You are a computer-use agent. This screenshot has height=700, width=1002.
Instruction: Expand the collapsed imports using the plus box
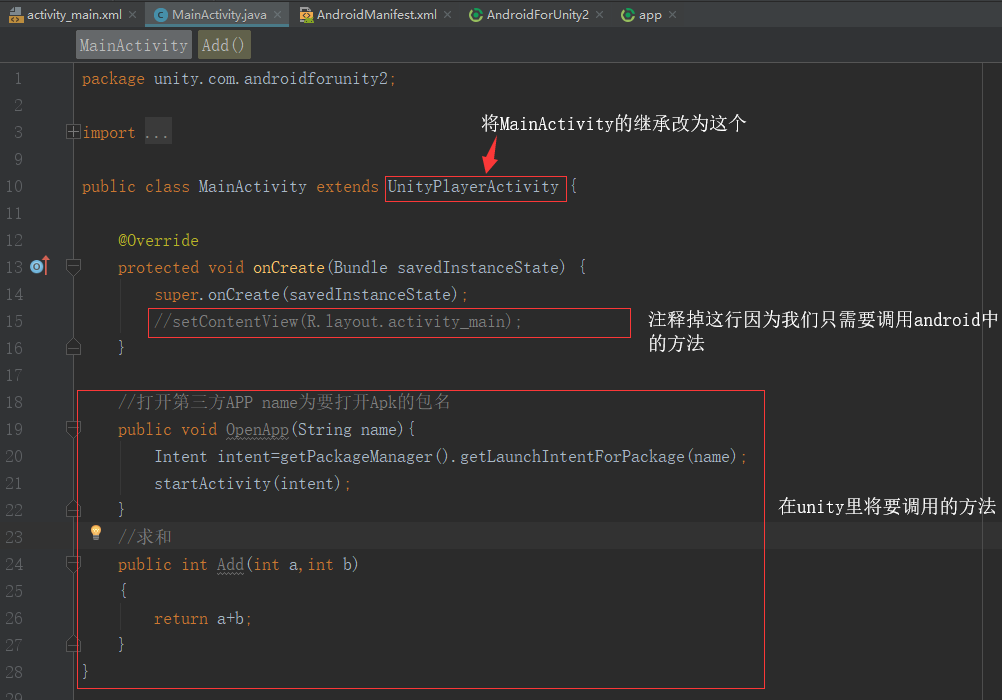[x=73, y=131]
